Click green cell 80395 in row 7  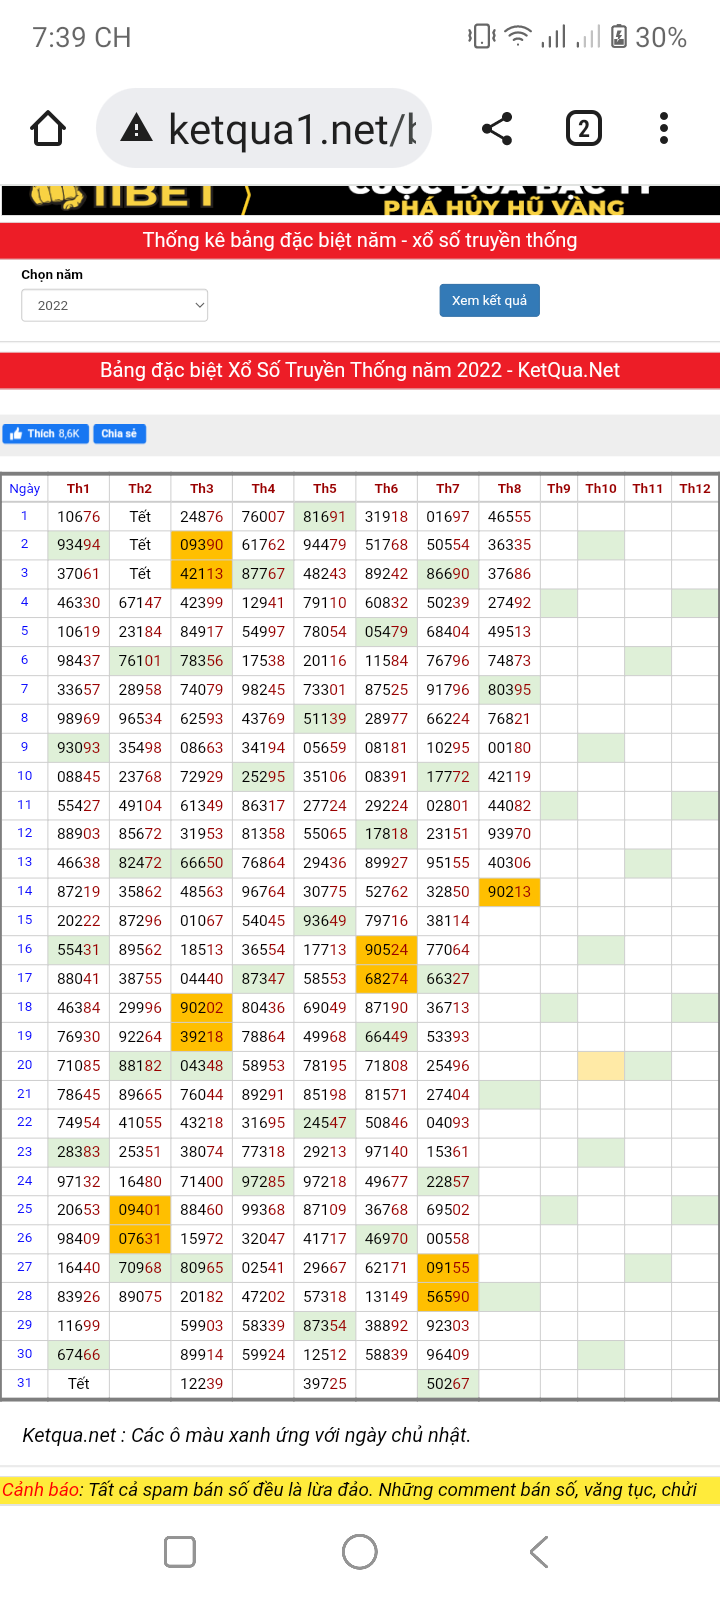pyautogui.click(x=510, y=690)
